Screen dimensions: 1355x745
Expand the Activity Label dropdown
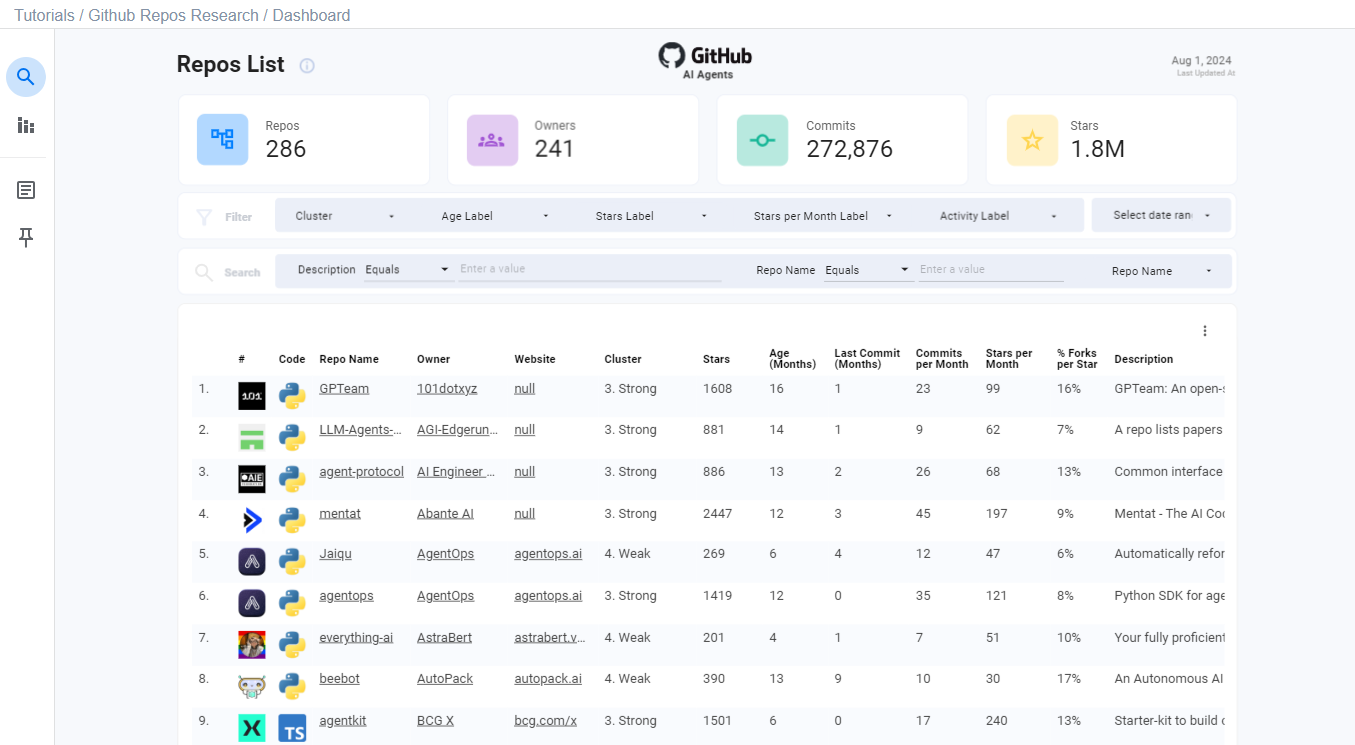998,216
